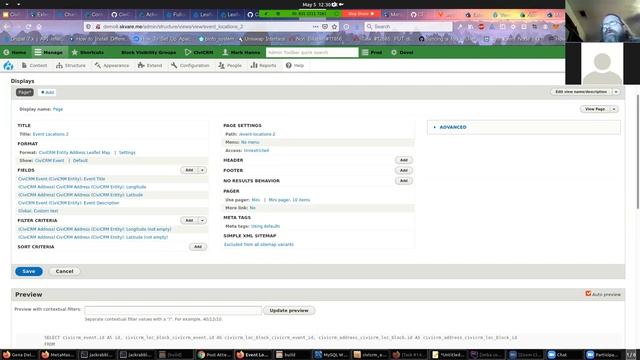Image resolution: width=640 pixels, height=360 pixels.
Task: Open the Mark Hamos user menu
Action: (x=241, y=52)
